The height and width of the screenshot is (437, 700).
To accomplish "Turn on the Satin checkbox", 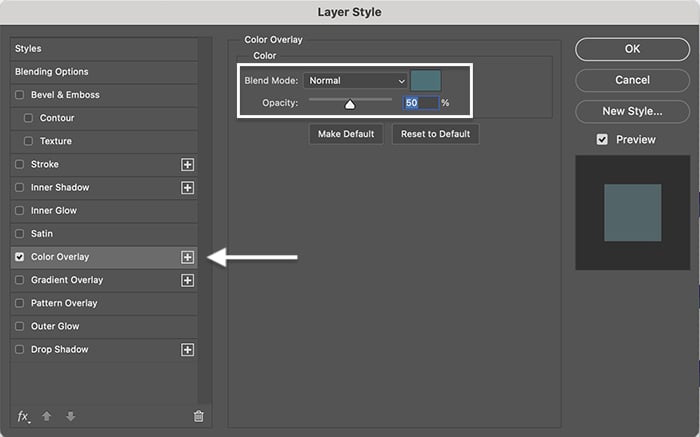I will [20, 233].
